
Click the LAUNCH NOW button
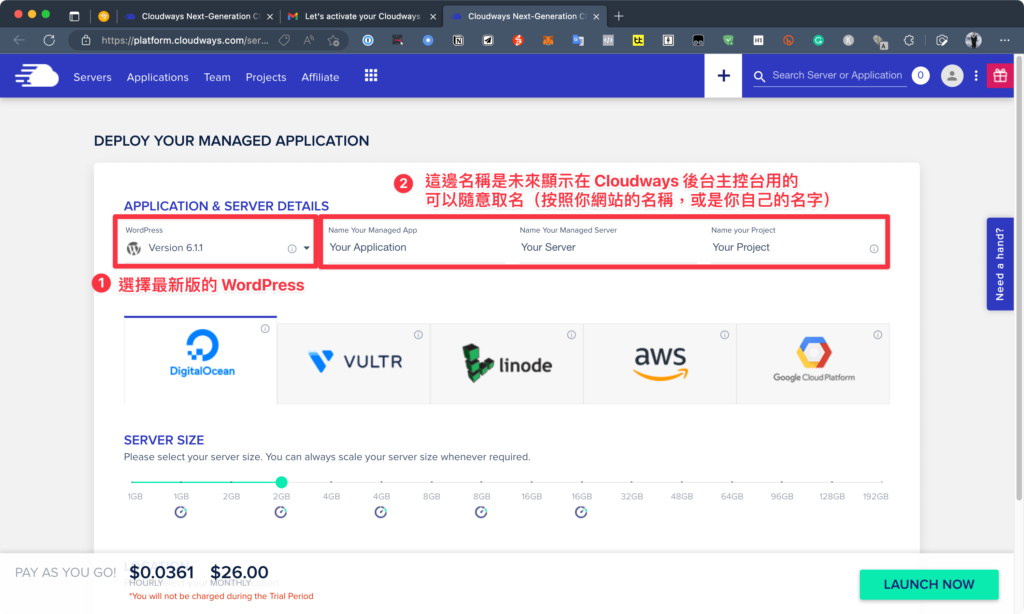point(929,585)
